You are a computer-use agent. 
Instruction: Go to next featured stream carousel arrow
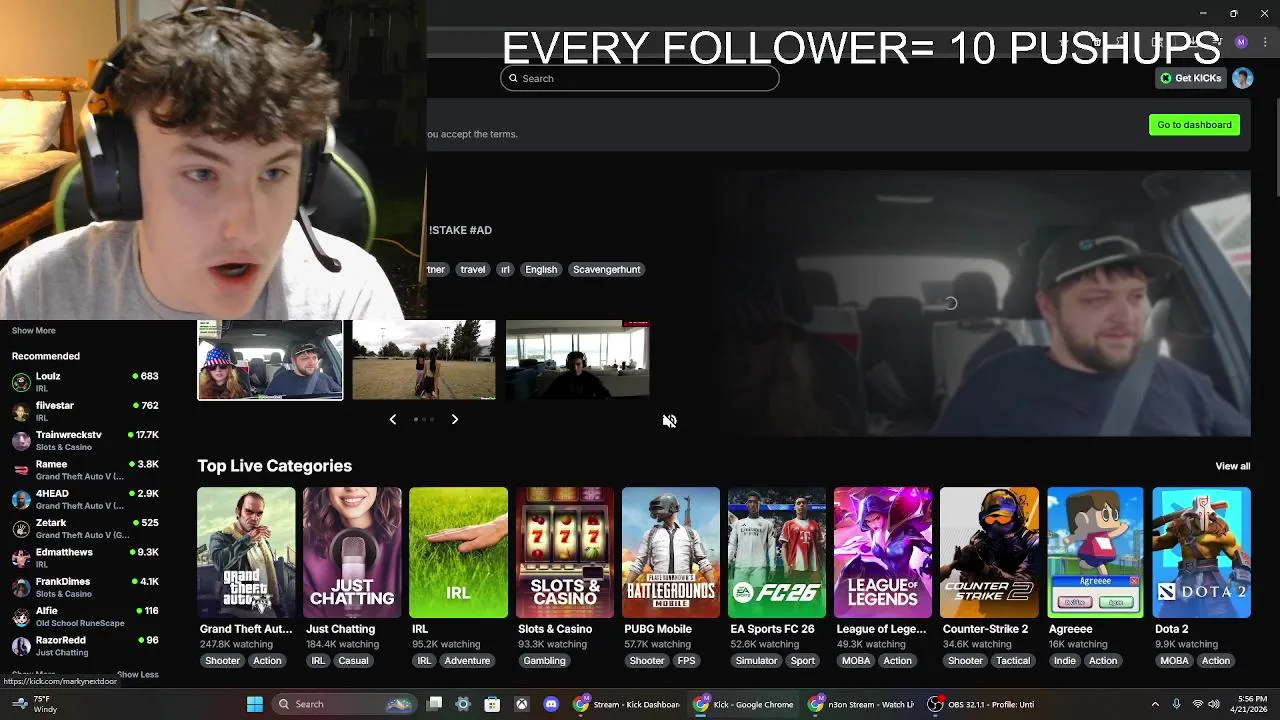(x=455, y=420)
